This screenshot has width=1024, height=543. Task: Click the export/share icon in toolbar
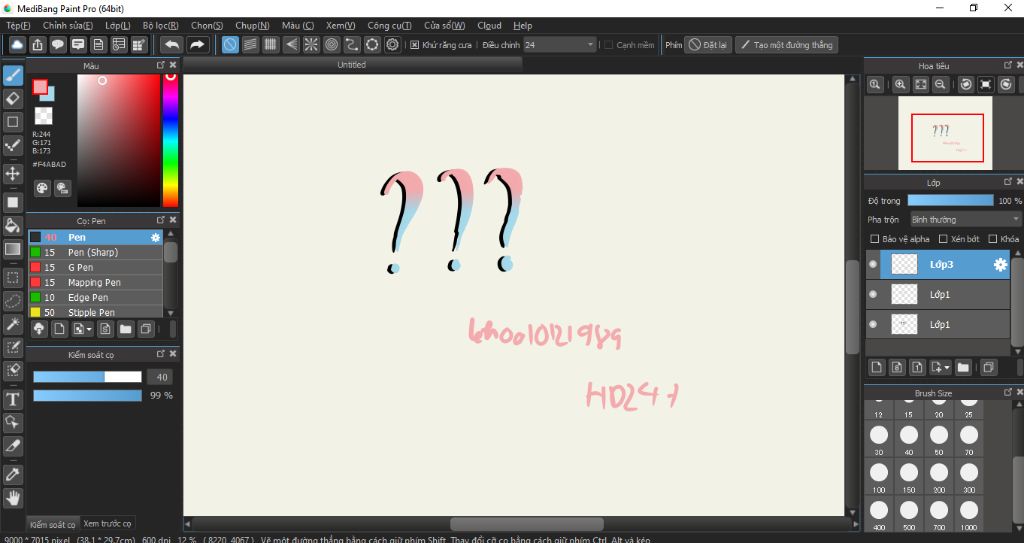(x=37, y=44)
